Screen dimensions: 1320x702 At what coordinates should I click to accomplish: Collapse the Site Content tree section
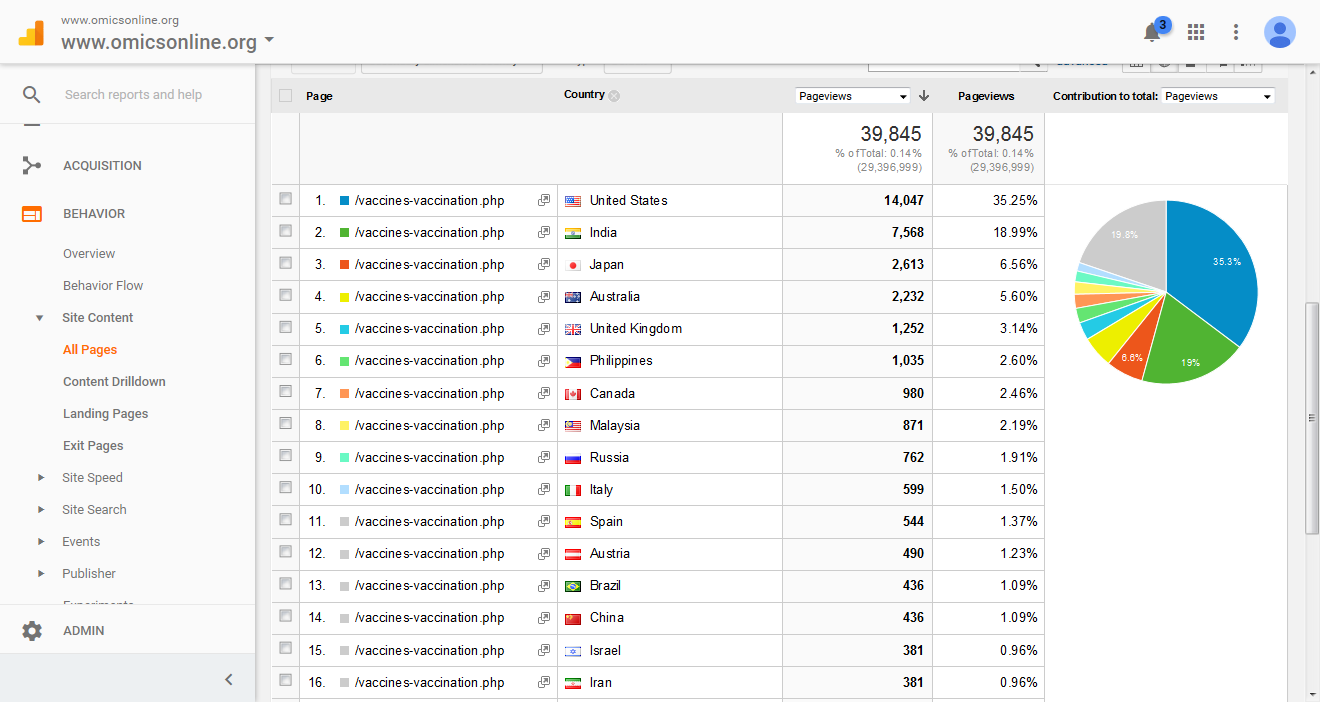click(40, 318)
